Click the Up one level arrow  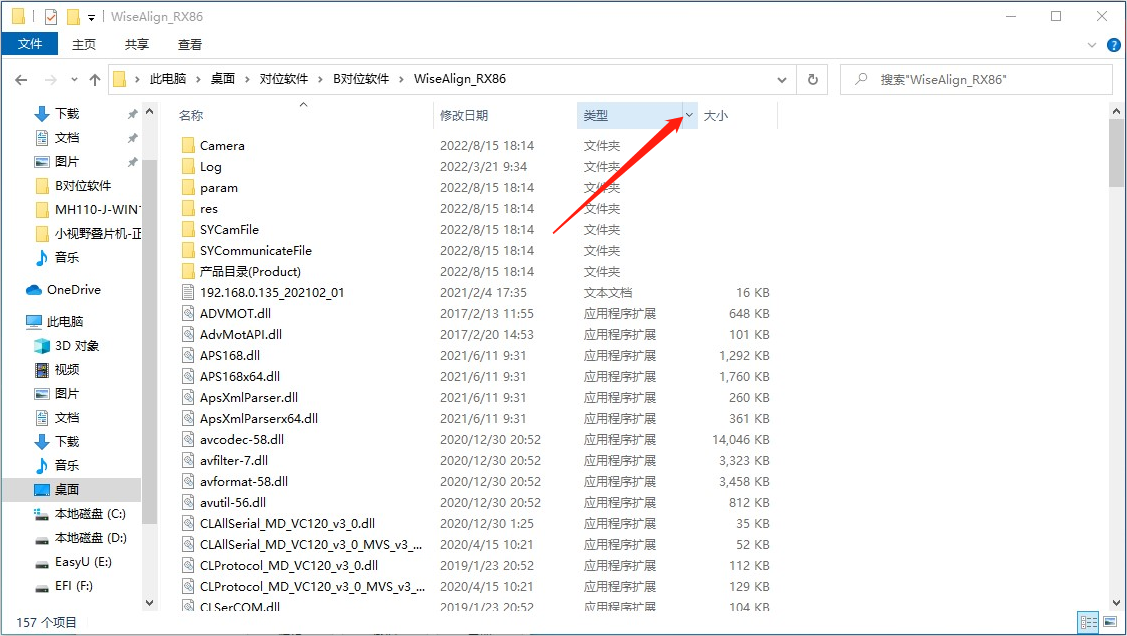click(95, 80)
